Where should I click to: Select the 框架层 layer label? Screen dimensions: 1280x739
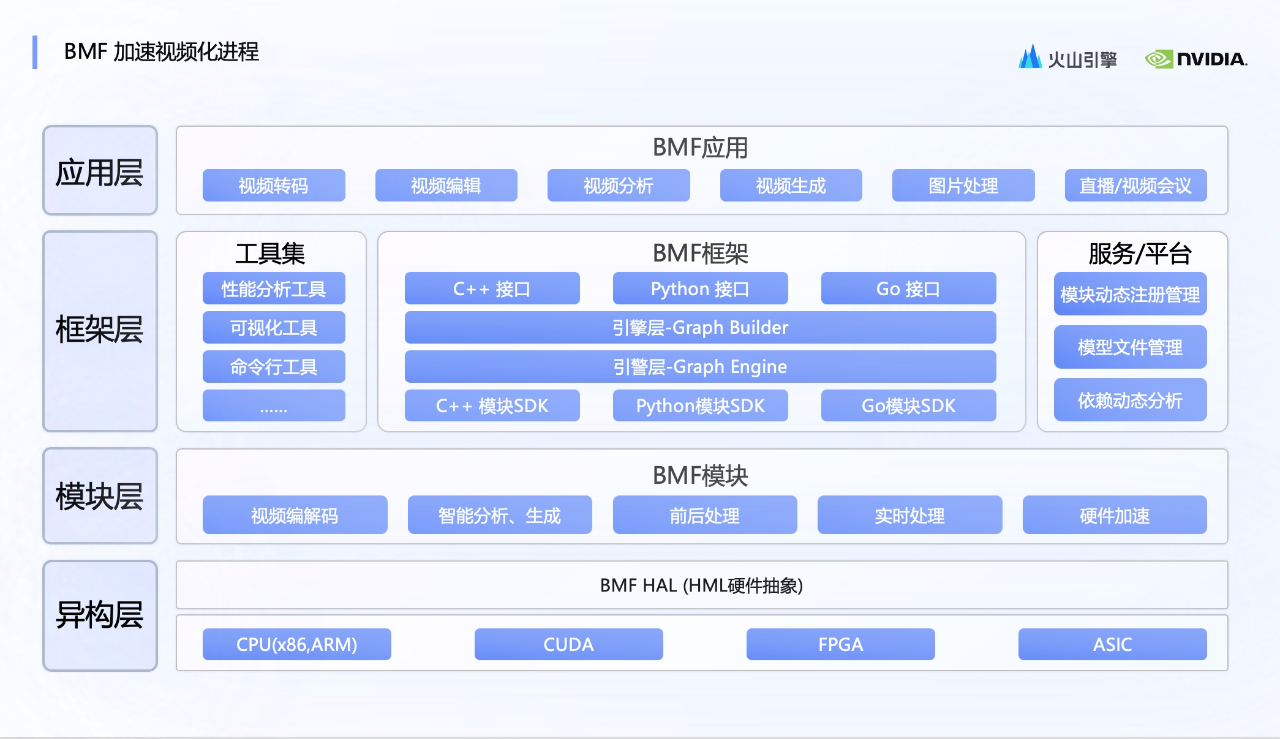(x=100, y=331)
